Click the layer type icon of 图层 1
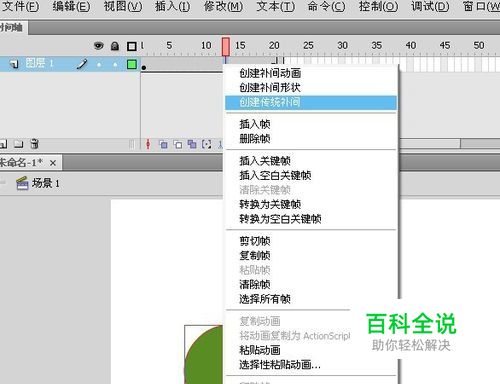Screen dimensions: 500x384 click(x=14, y=64)
